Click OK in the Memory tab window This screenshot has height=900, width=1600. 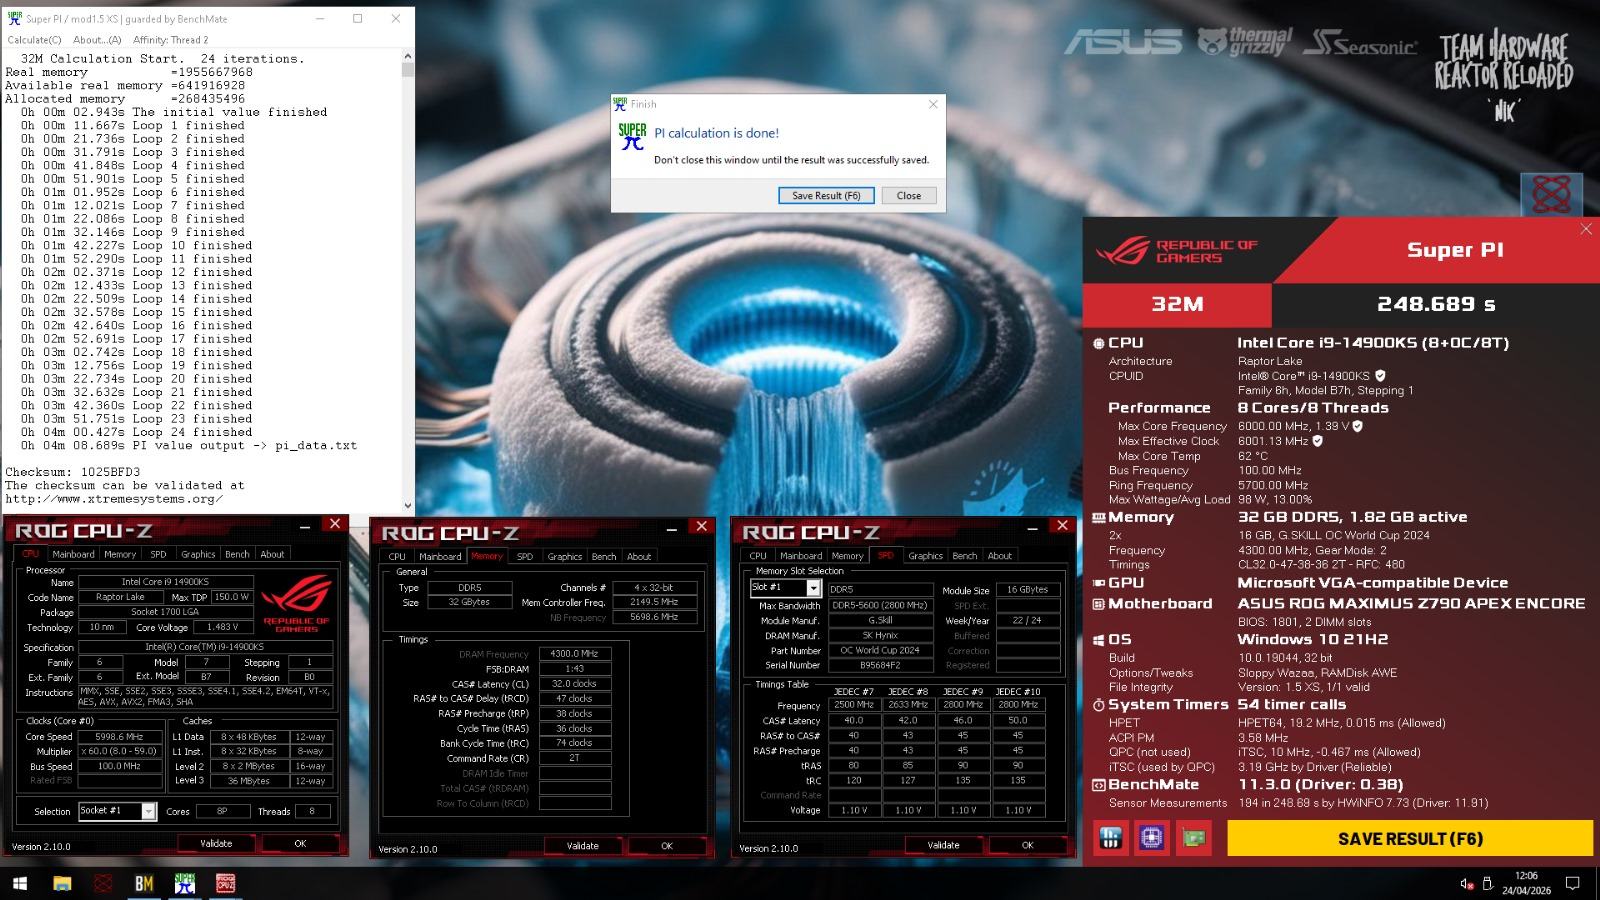667,845
